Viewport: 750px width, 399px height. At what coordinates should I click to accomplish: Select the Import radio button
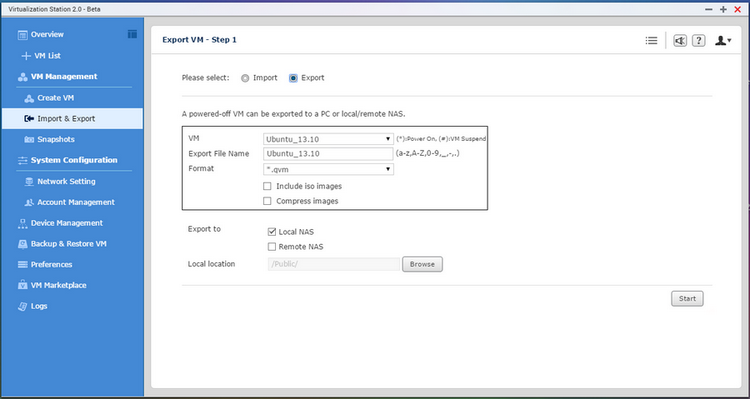click(x=245, y=78)
